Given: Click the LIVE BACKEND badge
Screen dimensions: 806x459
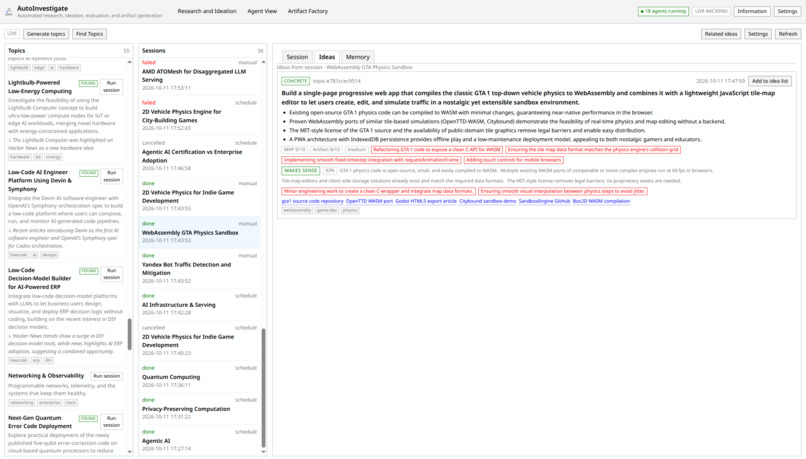Looking at the screenshot, I should pyautogui.click(x=711, y=11).
